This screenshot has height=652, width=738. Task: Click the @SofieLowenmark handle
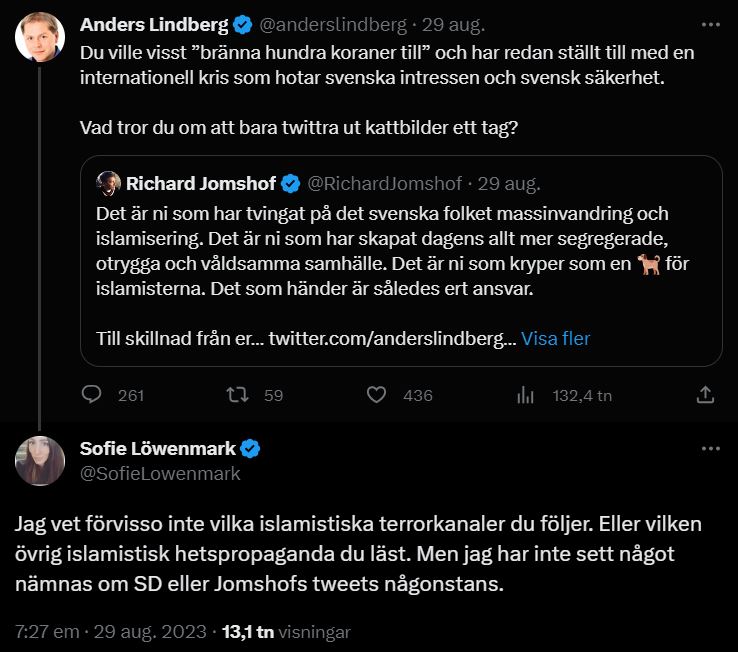(x=160, y=473)
